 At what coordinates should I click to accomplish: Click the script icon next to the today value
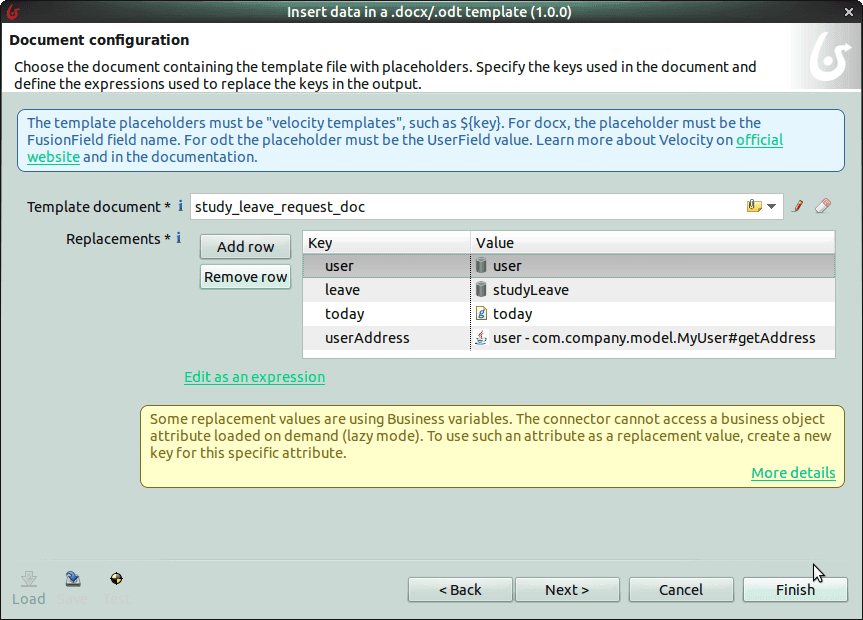[481, 313]
